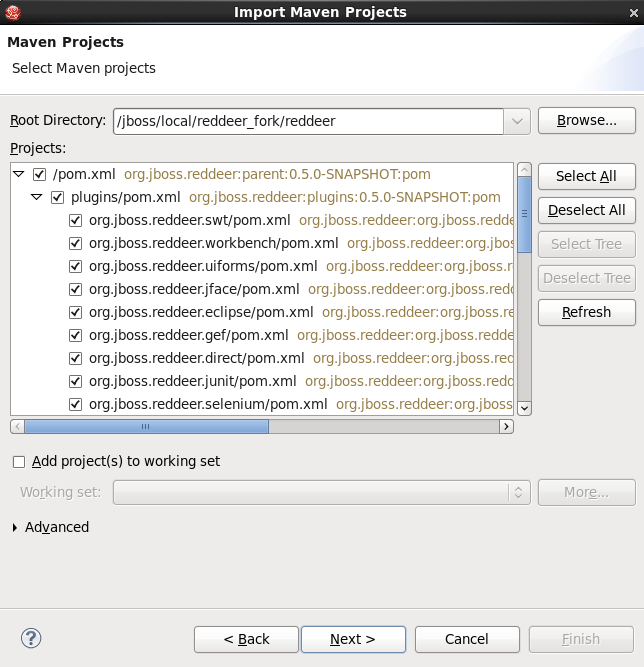Click the scroll down arrow of projects list

[x=524, y=408]
